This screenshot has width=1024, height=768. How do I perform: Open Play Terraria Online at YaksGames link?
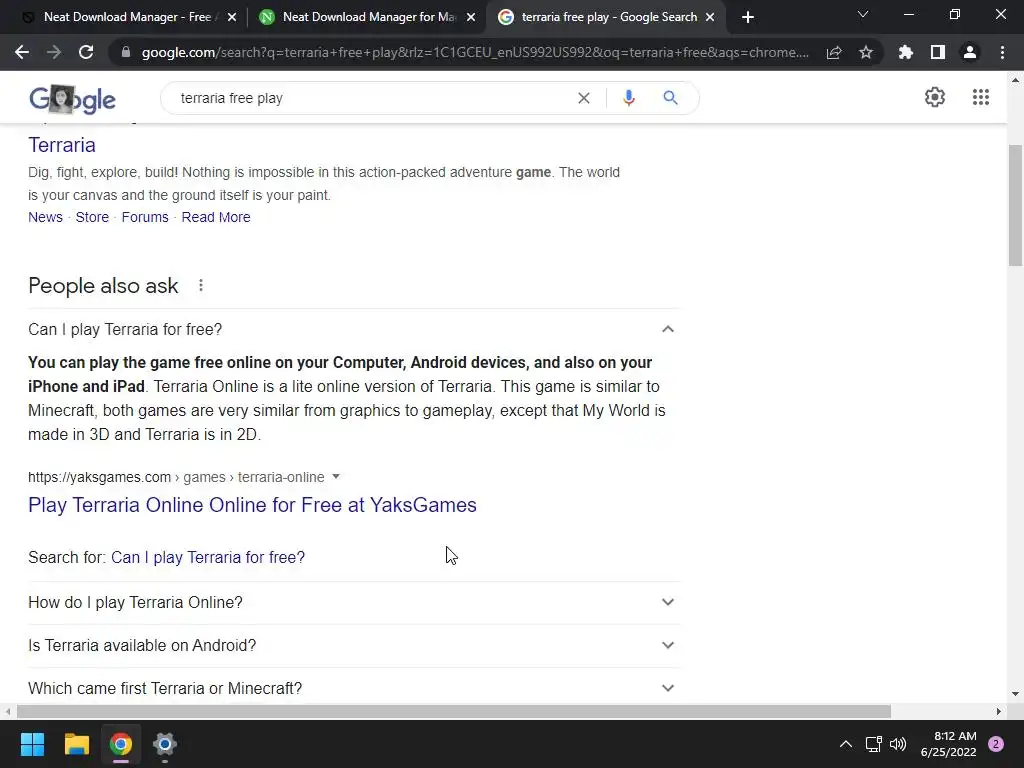pos(252,505)
